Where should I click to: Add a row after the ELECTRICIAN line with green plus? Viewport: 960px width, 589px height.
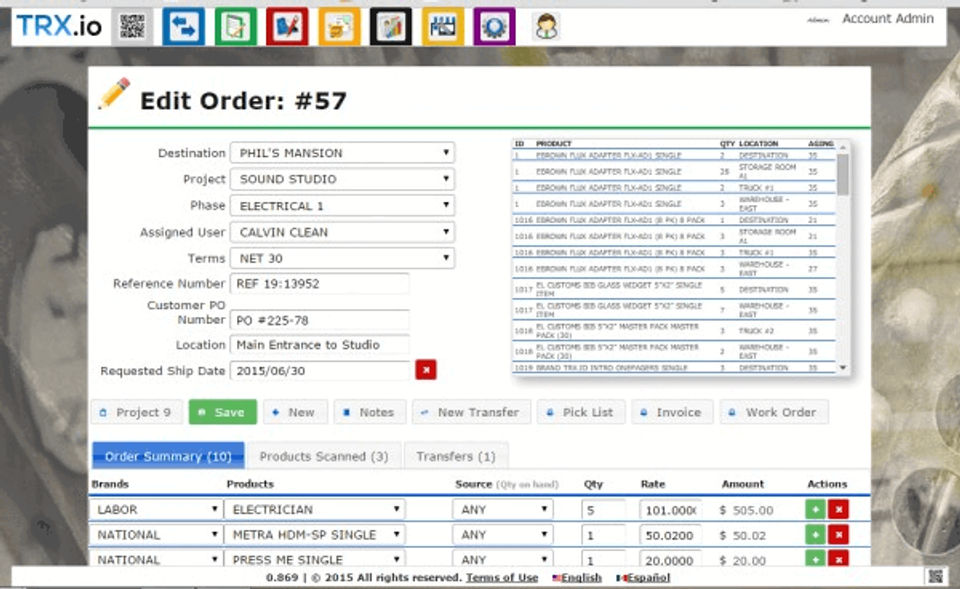(x=815, y=509)
